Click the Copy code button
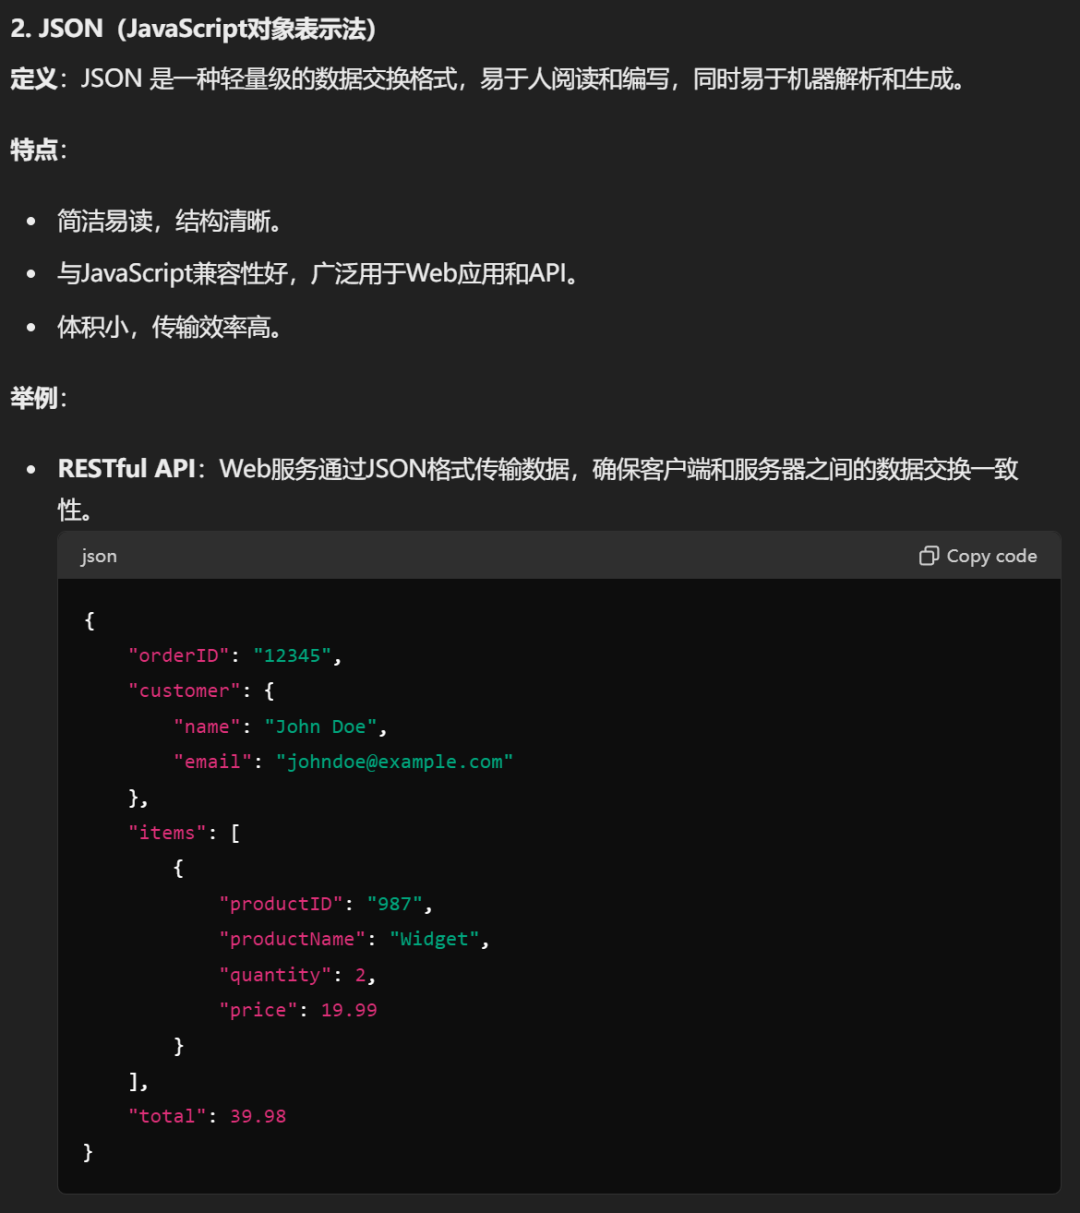 [978, 556]
